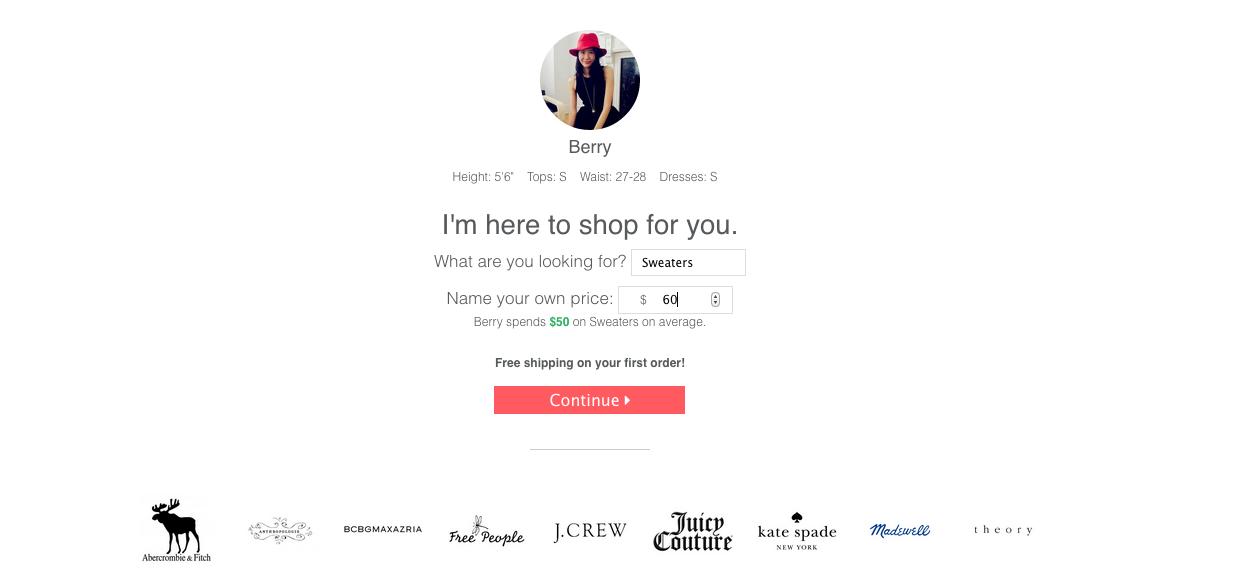The height and width of the screenshot is (583, 1249).
Task: Click Berry's profile photo
Action: pos(590,80)
